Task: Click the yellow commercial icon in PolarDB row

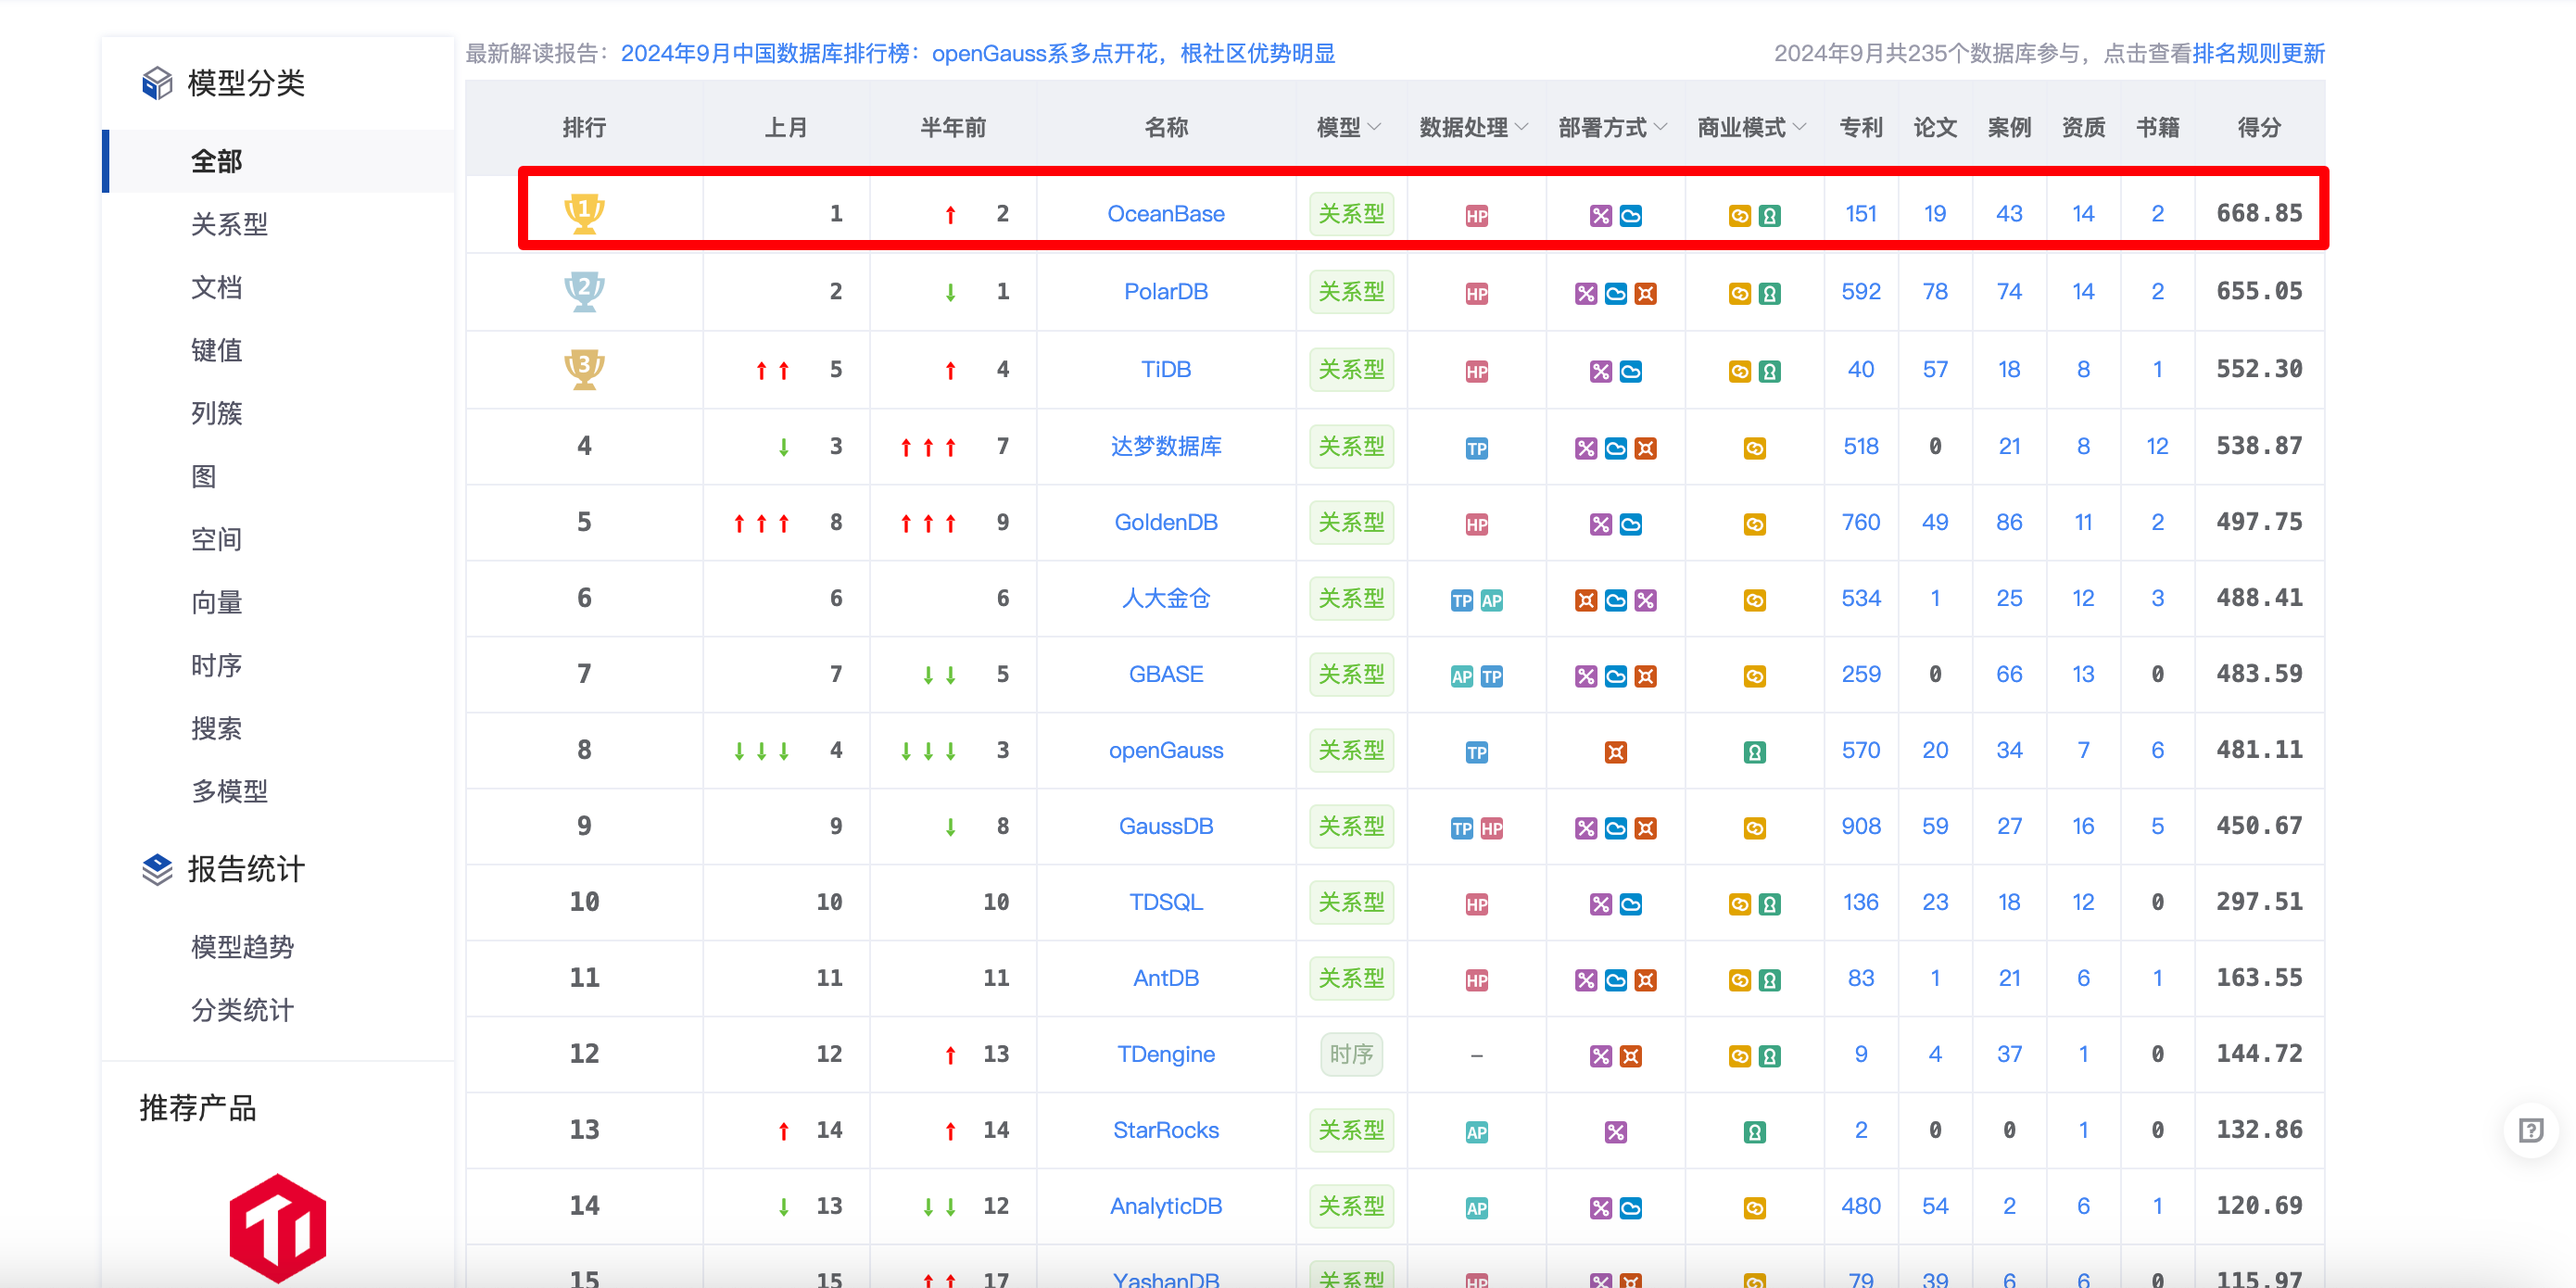Action: 1739,293
